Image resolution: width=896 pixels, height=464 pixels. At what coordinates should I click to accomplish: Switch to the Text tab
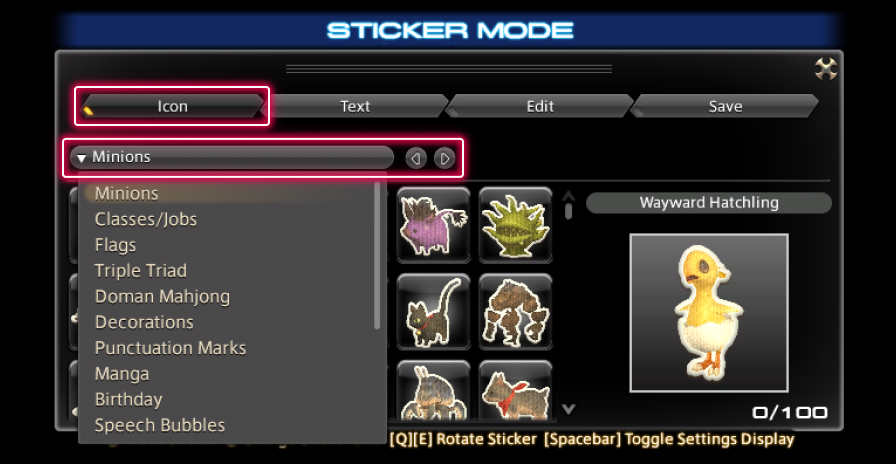coord(355,106)
